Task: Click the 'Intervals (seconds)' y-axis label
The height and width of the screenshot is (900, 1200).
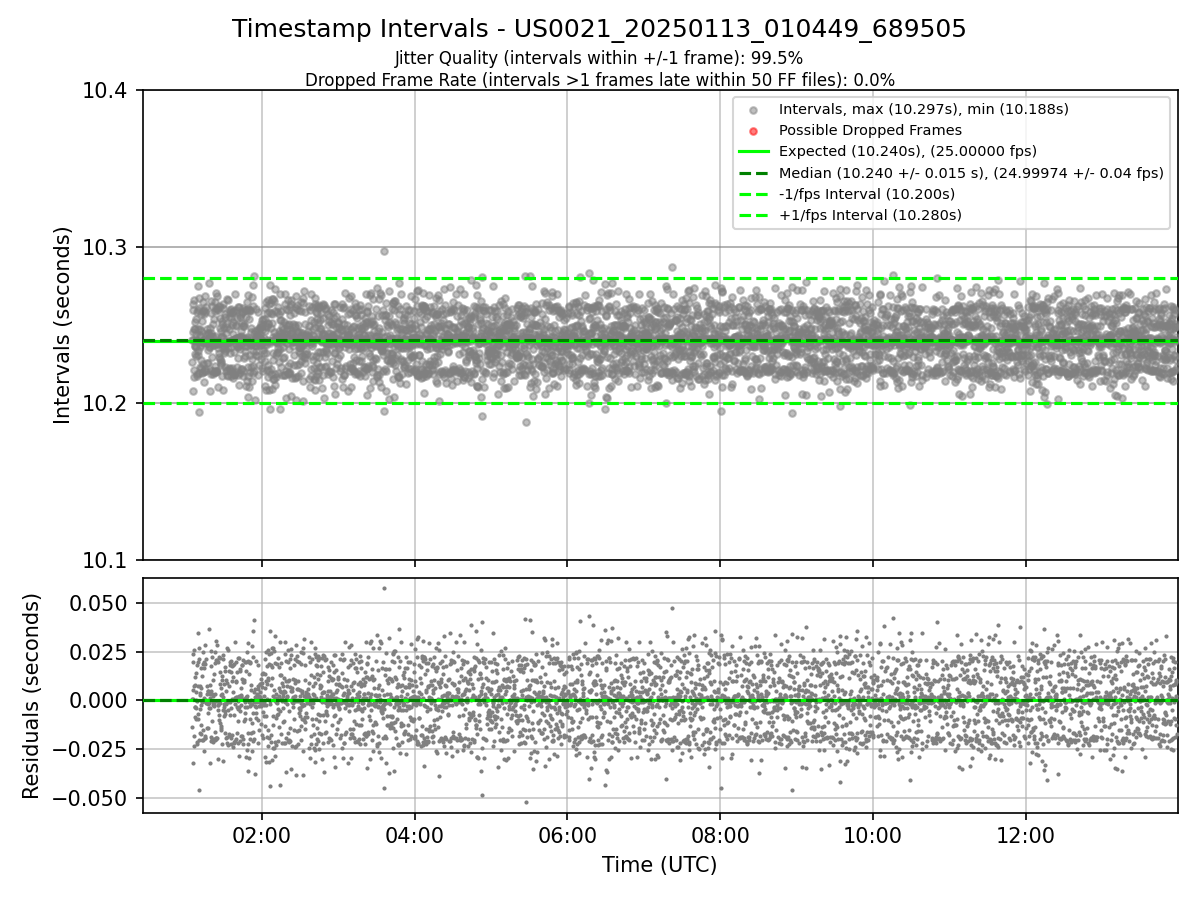Action: tap(63, 325)
